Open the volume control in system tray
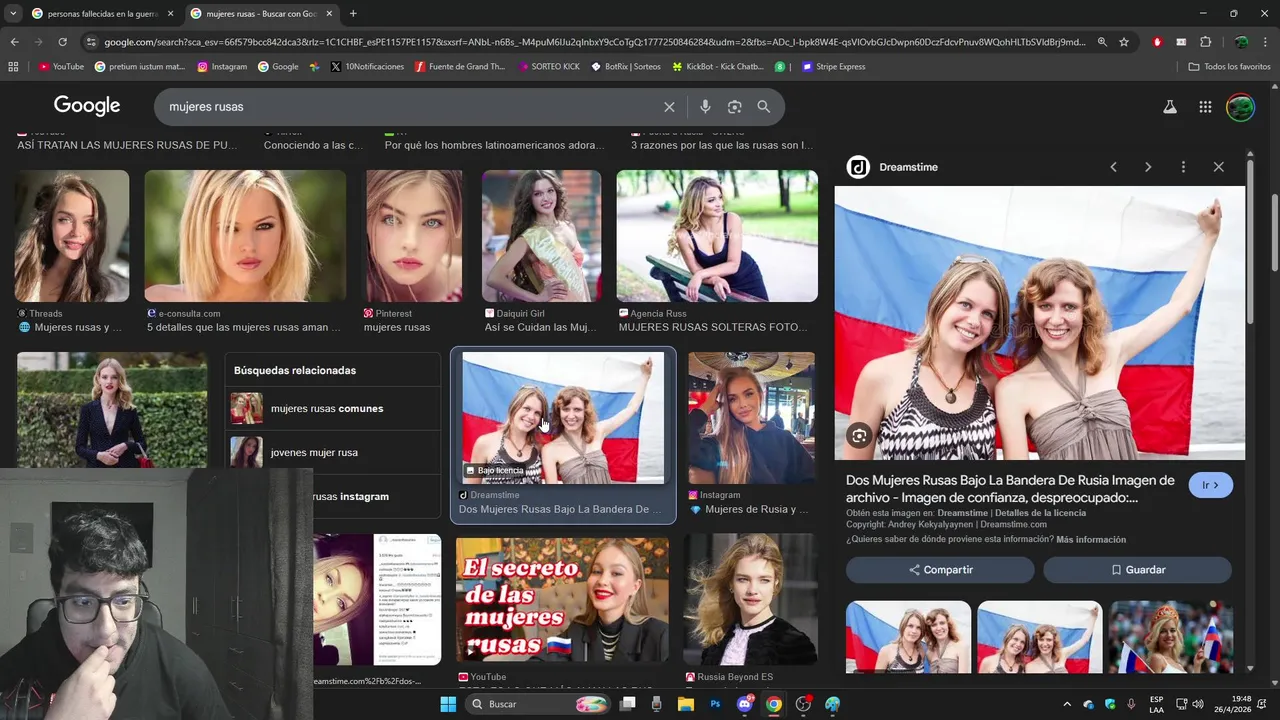Viewport: 1280px width, 720px height. point(1198,704)
